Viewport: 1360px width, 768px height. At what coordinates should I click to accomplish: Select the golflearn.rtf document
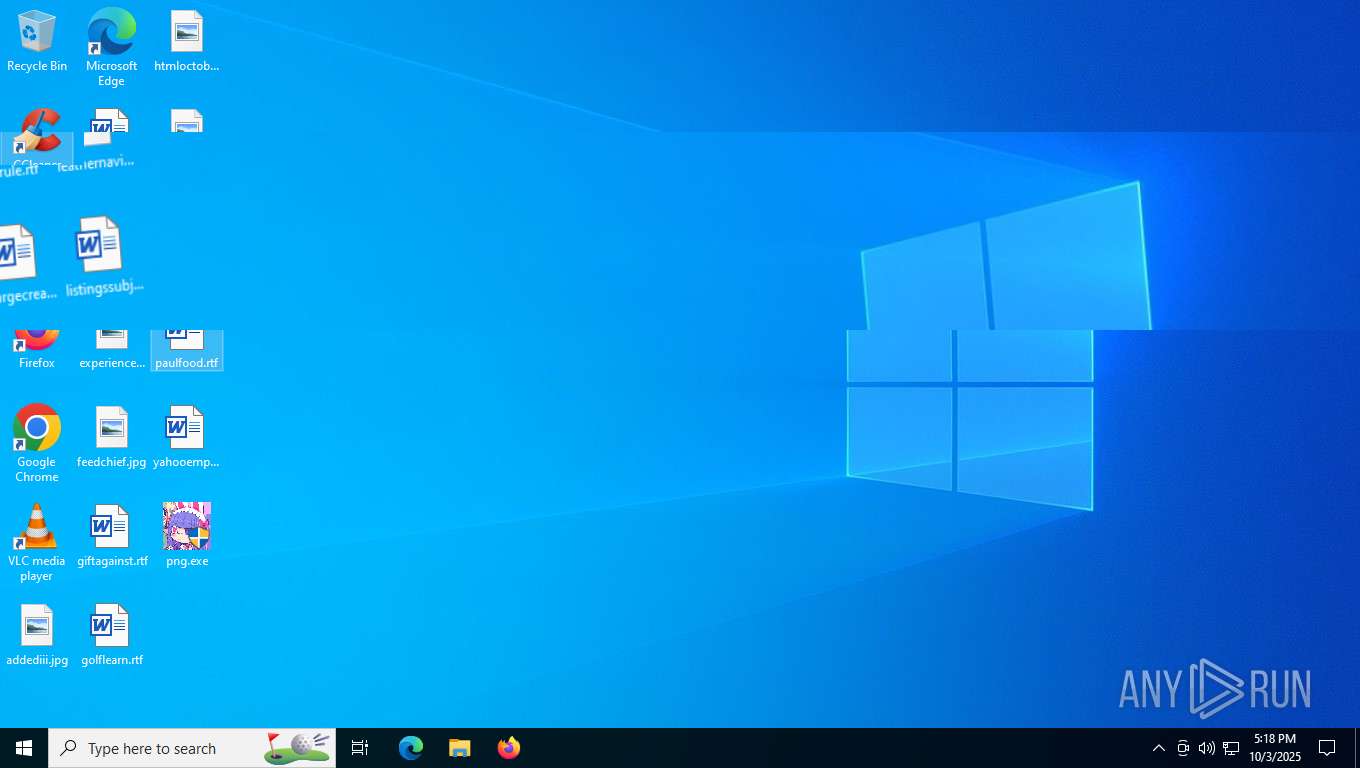click(112, 636)
